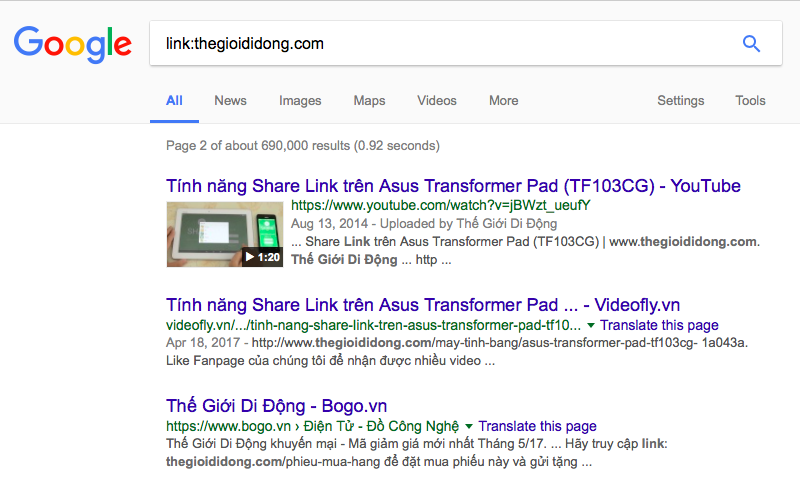Go to Google logo homepage
This screenshot has width=800, height=479.
(x=72, y=44)
